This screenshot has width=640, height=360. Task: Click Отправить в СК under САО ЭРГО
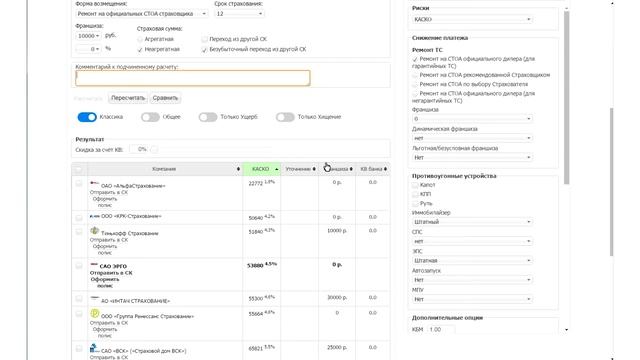[111, 273]
